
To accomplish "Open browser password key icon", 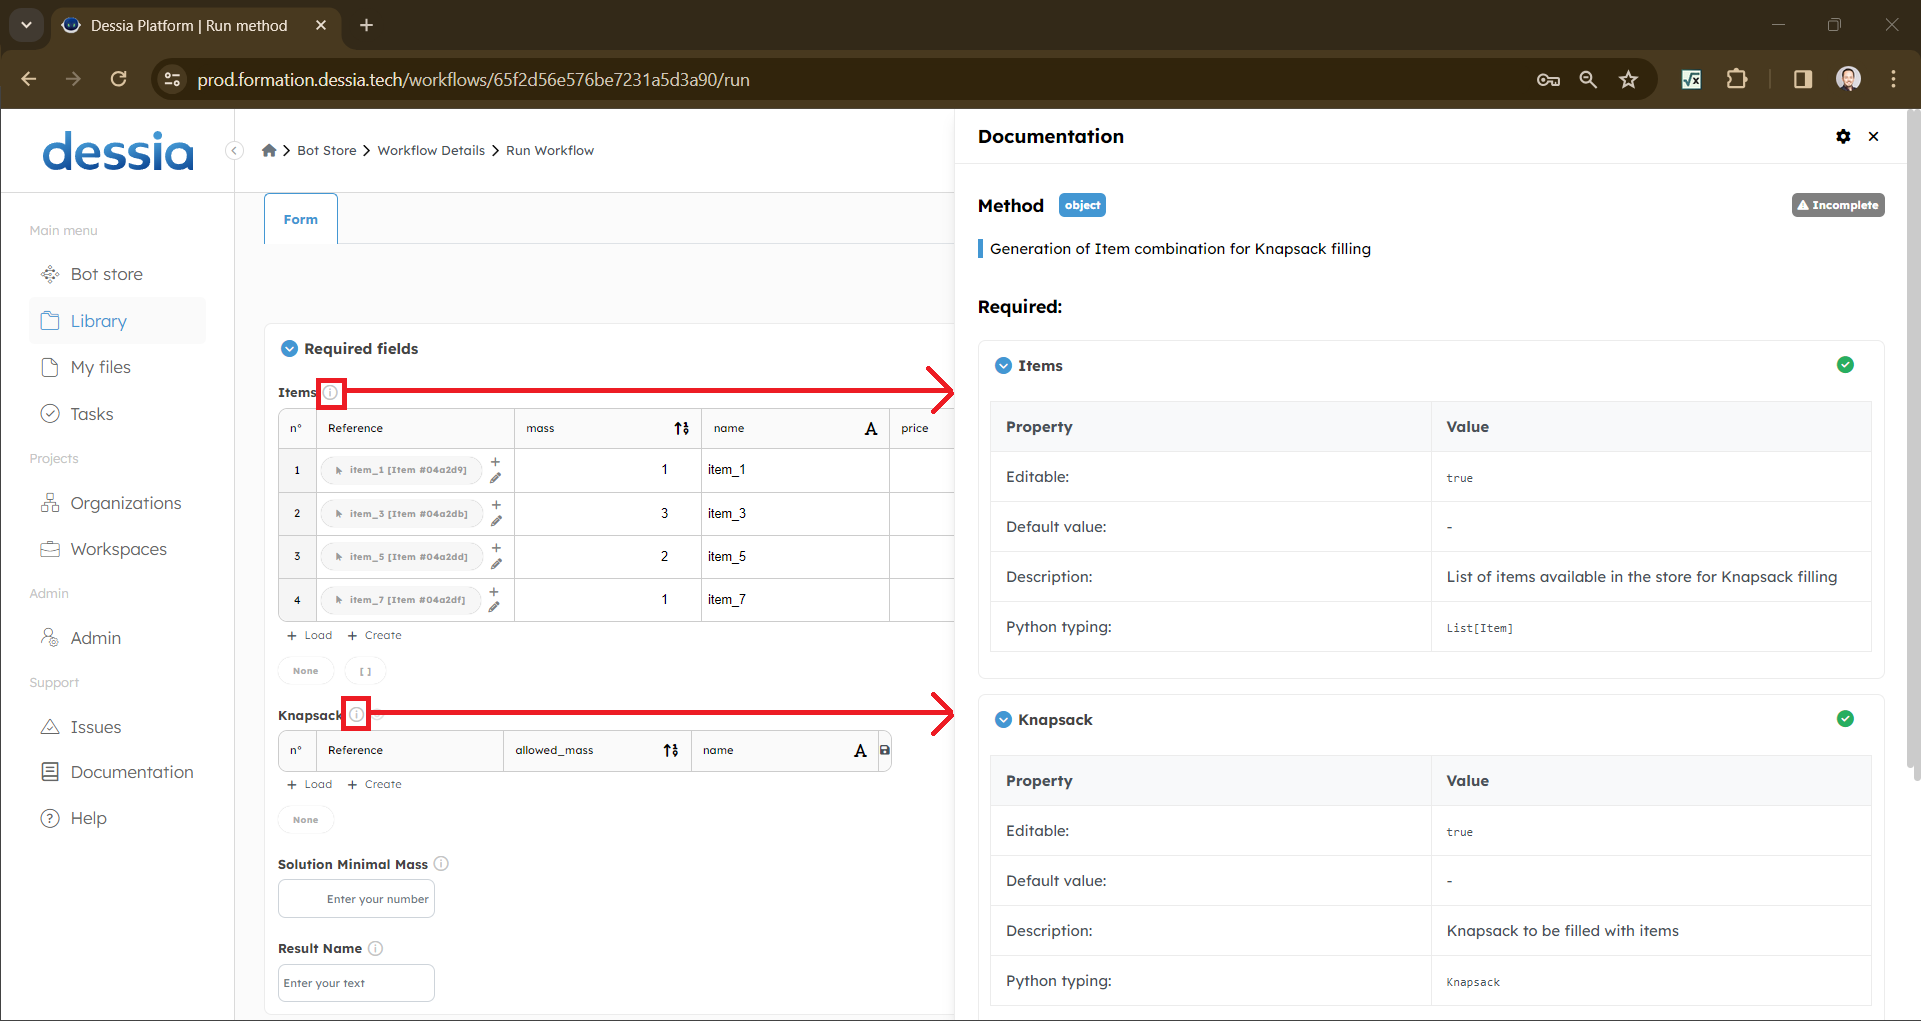I will pos(1548,80).
